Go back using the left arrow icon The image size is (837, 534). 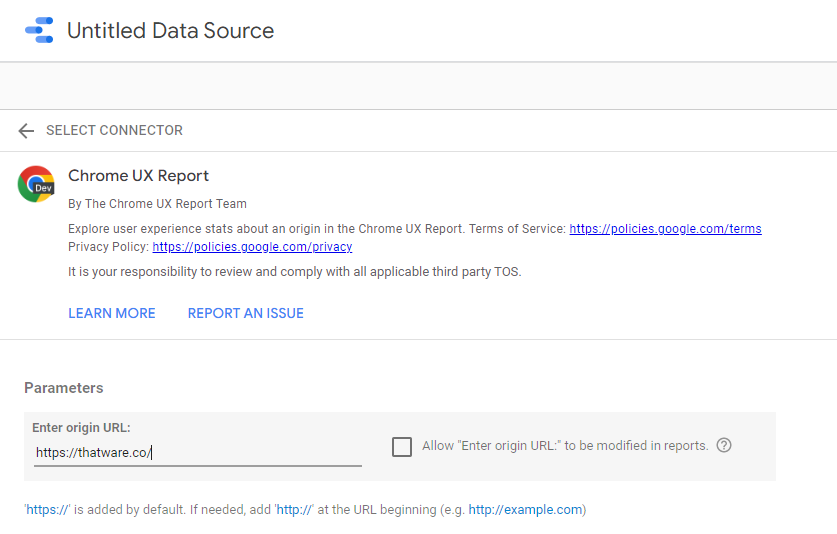tap(26, 130)
